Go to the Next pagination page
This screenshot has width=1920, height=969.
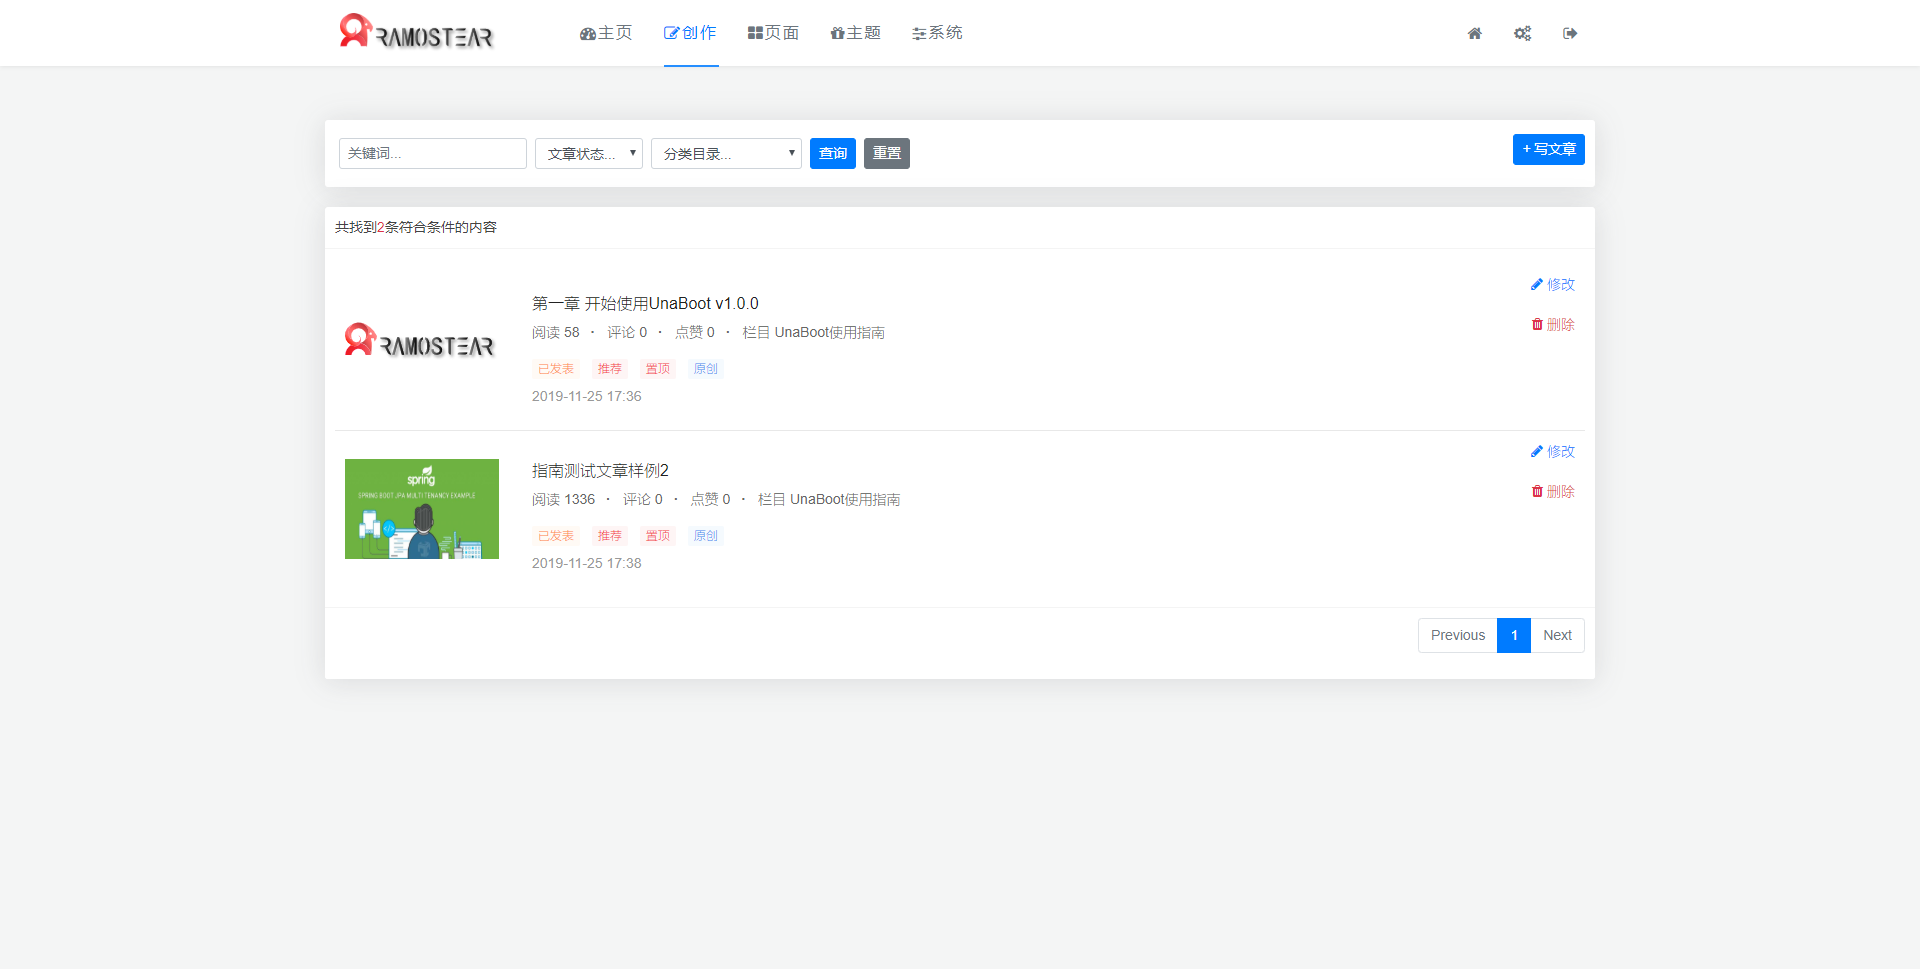point(1557,636)
